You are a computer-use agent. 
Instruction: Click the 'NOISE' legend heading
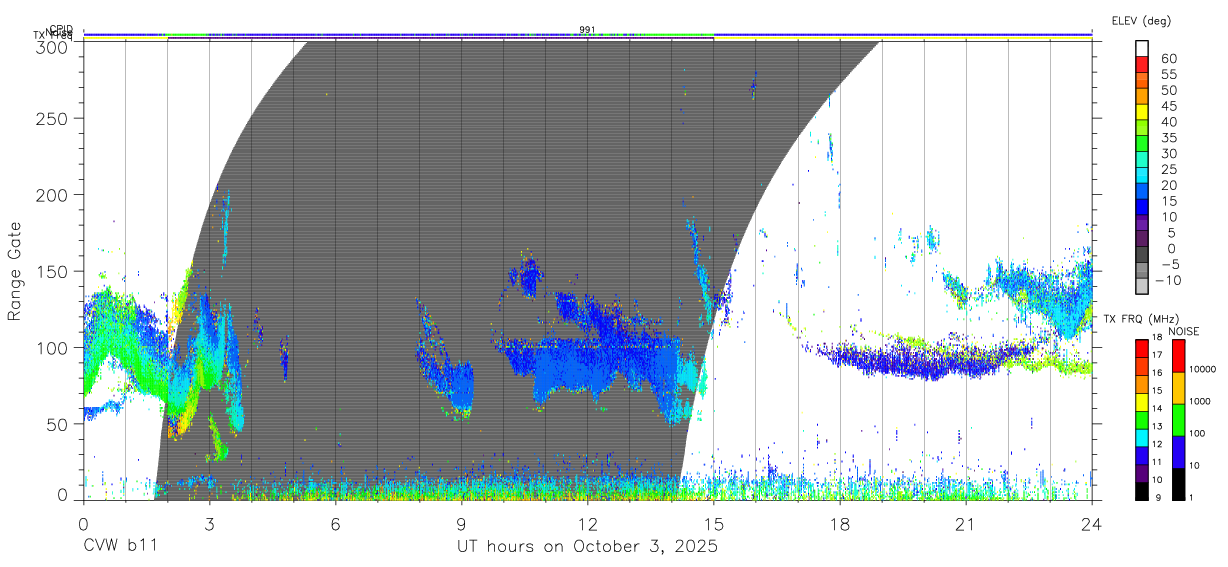tap(1183, 330)
